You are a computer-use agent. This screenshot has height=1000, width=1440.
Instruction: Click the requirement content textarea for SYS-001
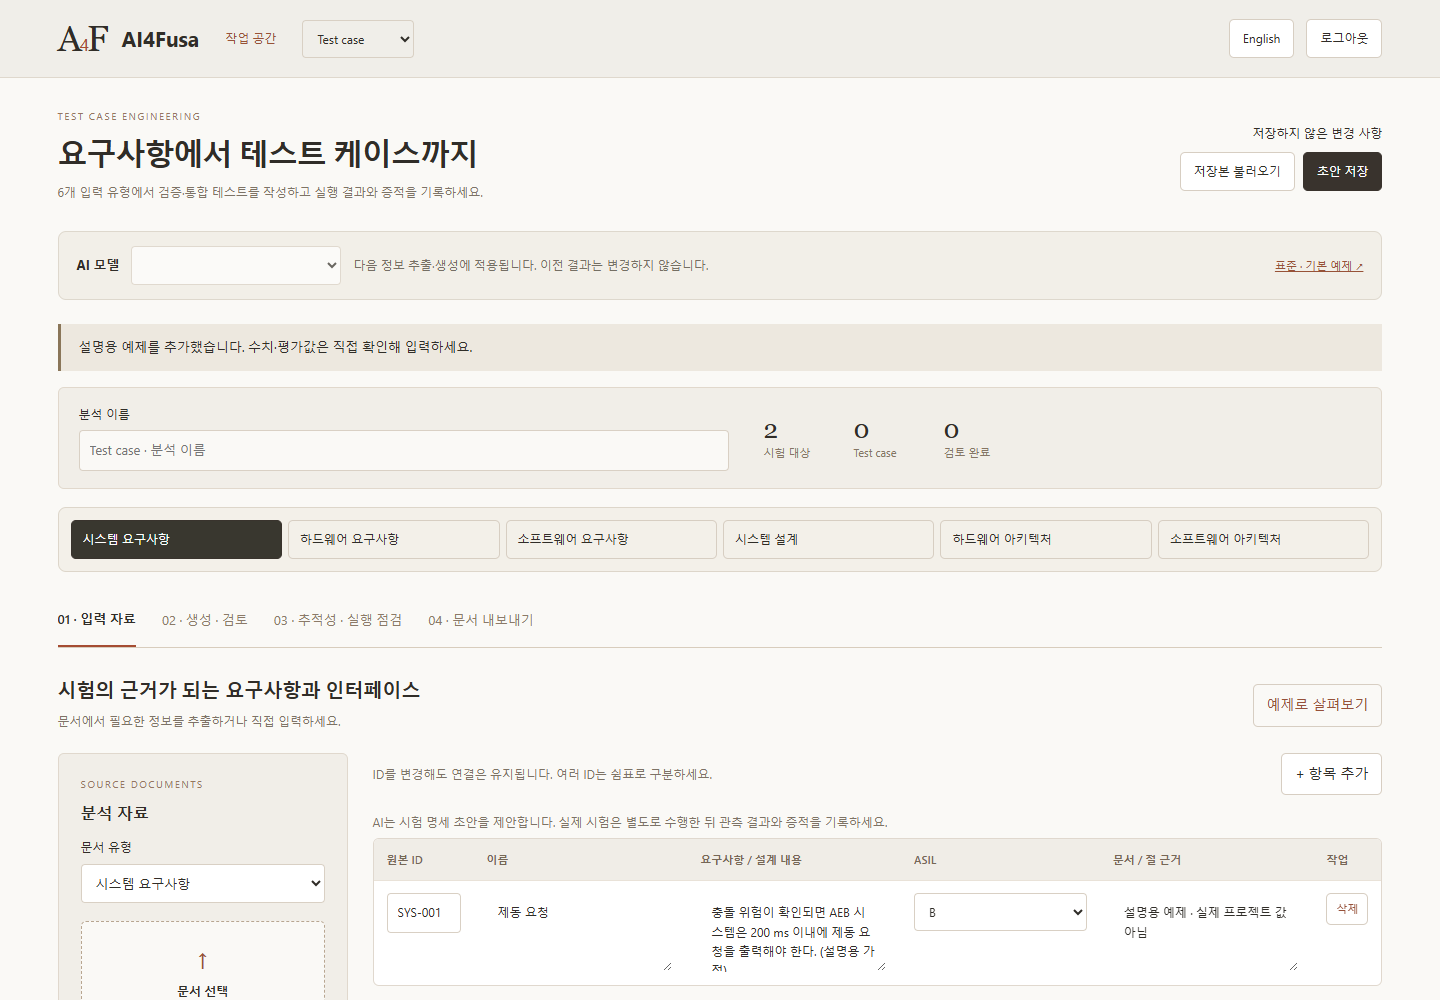tap(794, 932)
